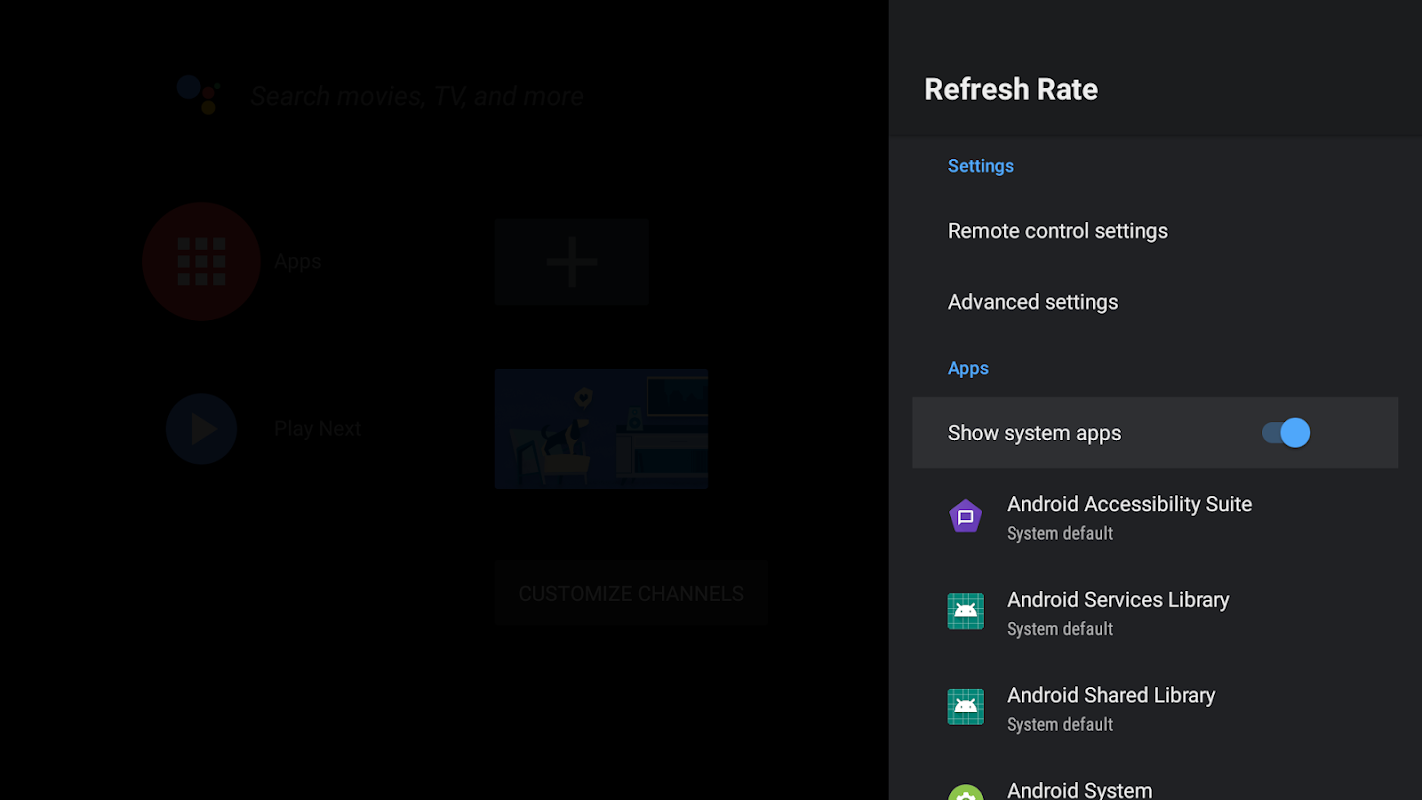Image resolution: width=1422 pixels, height=800 pixels.
Task: Open the Play Next preview thumbnail
Action: click(601, 429)
